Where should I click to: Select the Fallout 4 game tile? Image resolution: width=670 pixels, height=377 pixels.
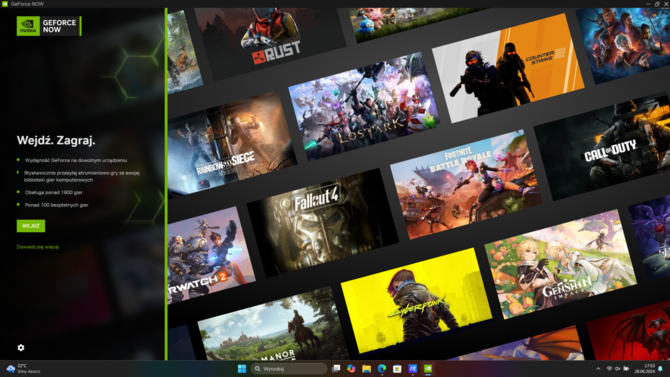323,223
